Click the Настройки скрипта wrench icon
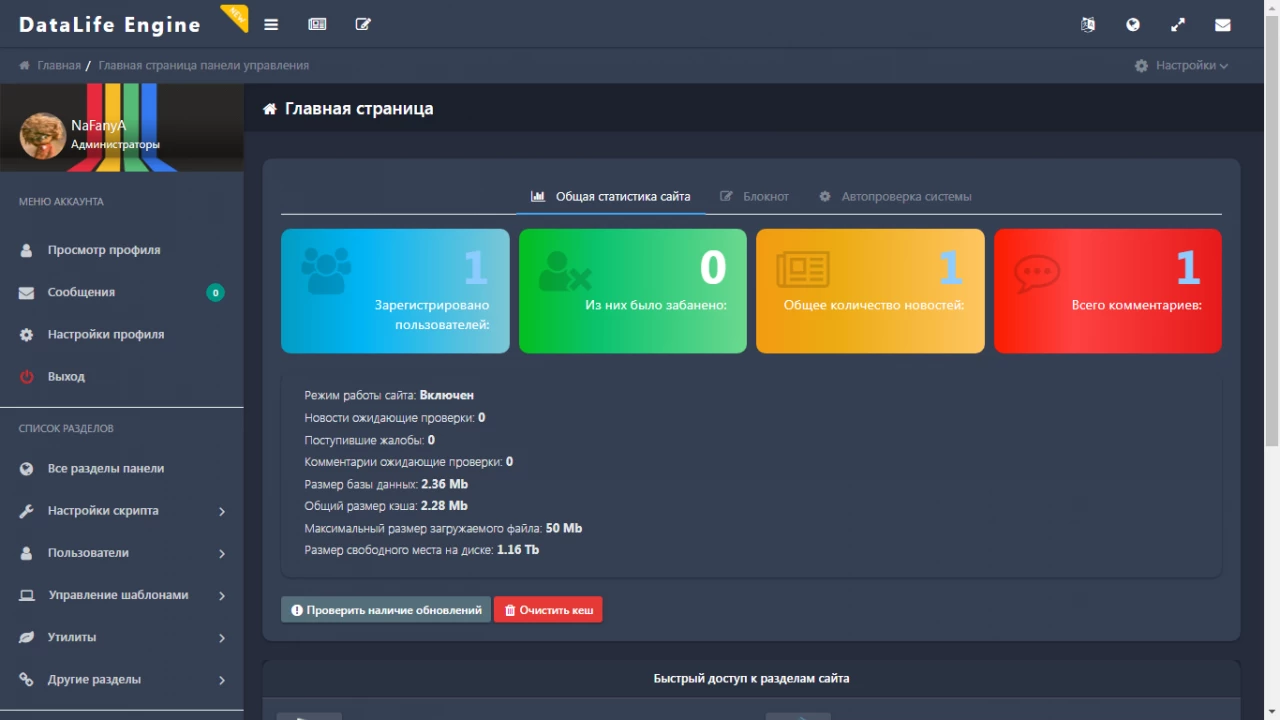The image size is (1280, 720). pyautogui.click(x=27, y=511)
